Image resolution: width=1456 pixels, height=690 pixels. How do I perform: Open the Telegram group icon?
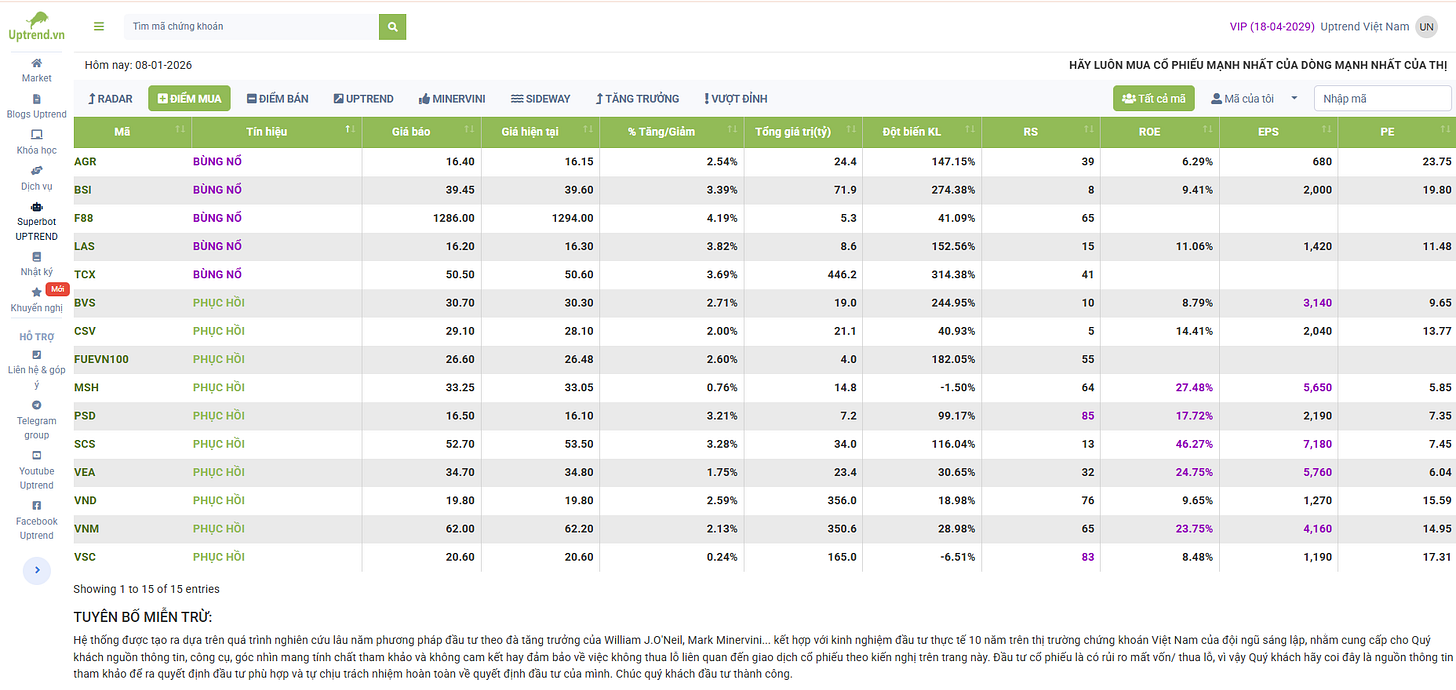pos(37,405)
